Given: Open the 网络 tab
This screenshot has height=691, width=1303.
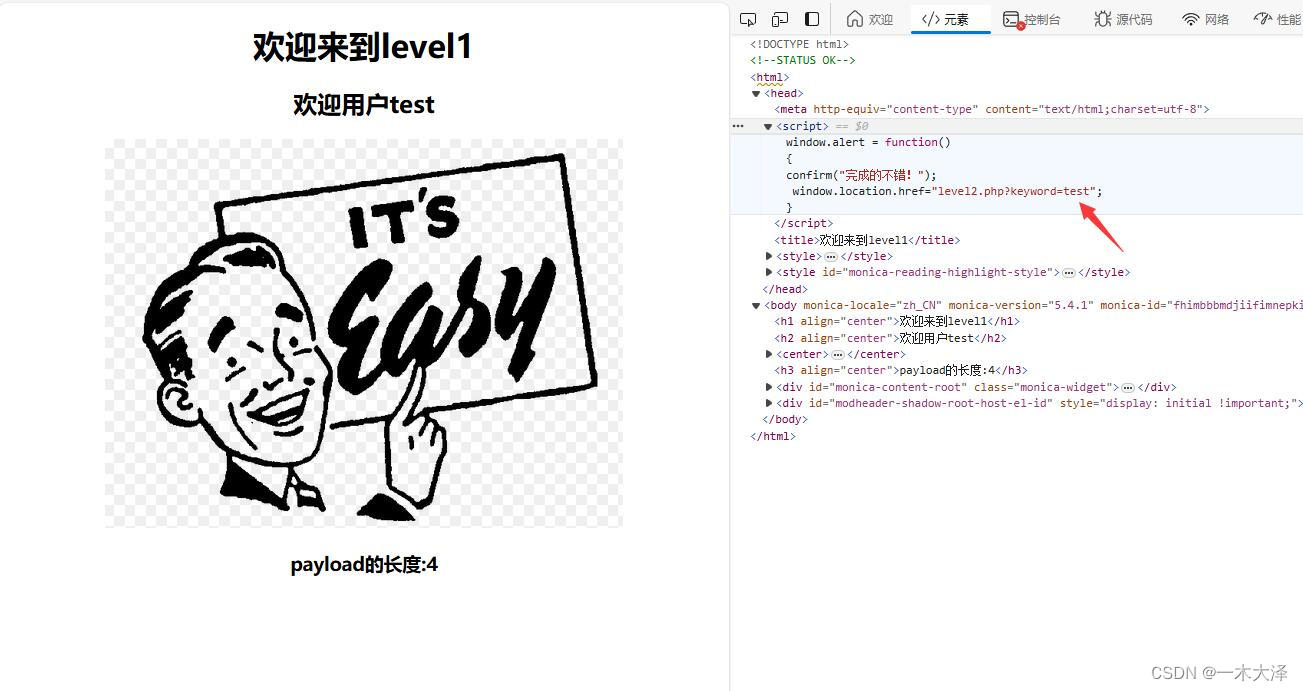Looking at the screenshot, I should (x=1205, y=19).
